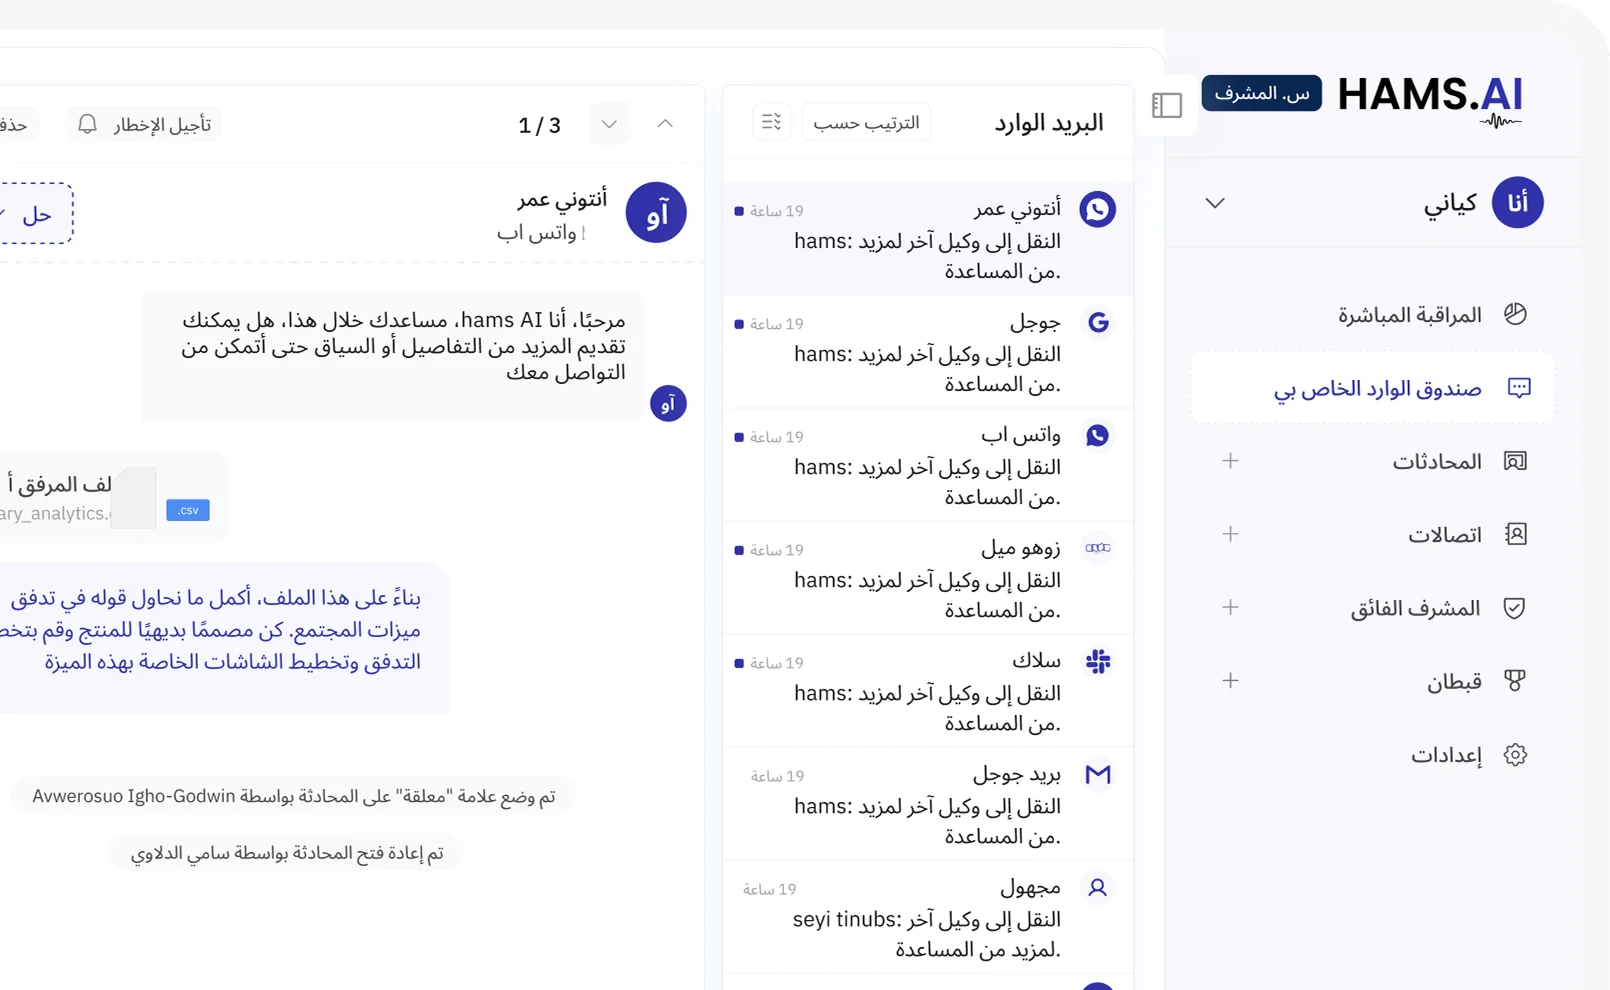Click the أنا avatar in sidebar
The image size is (1610, 990).
point(1517,202)
